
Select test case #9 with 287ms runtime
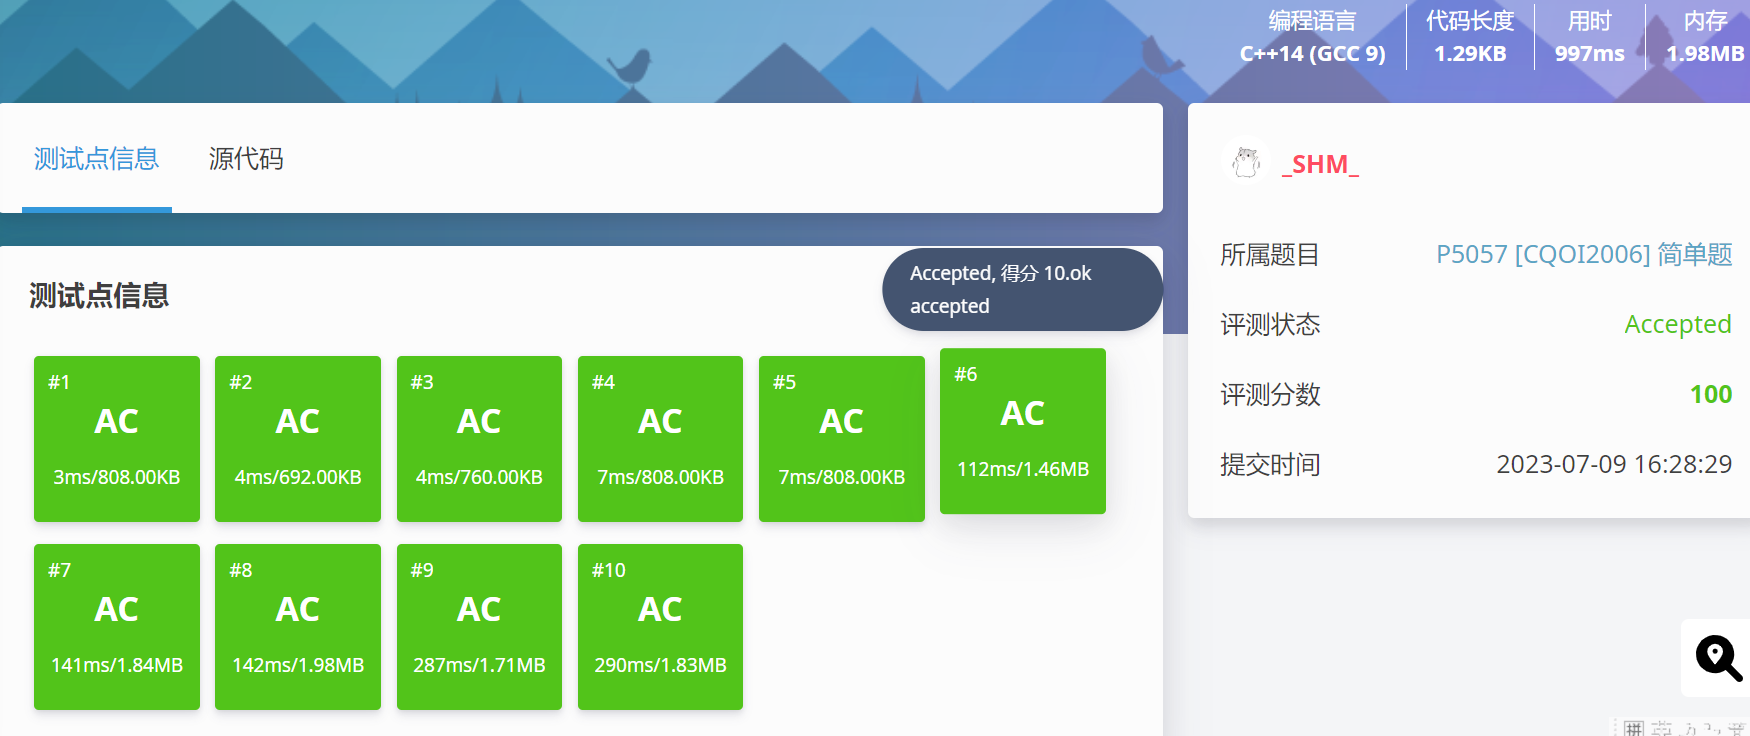pyautogui.click(x=479, y=627)
